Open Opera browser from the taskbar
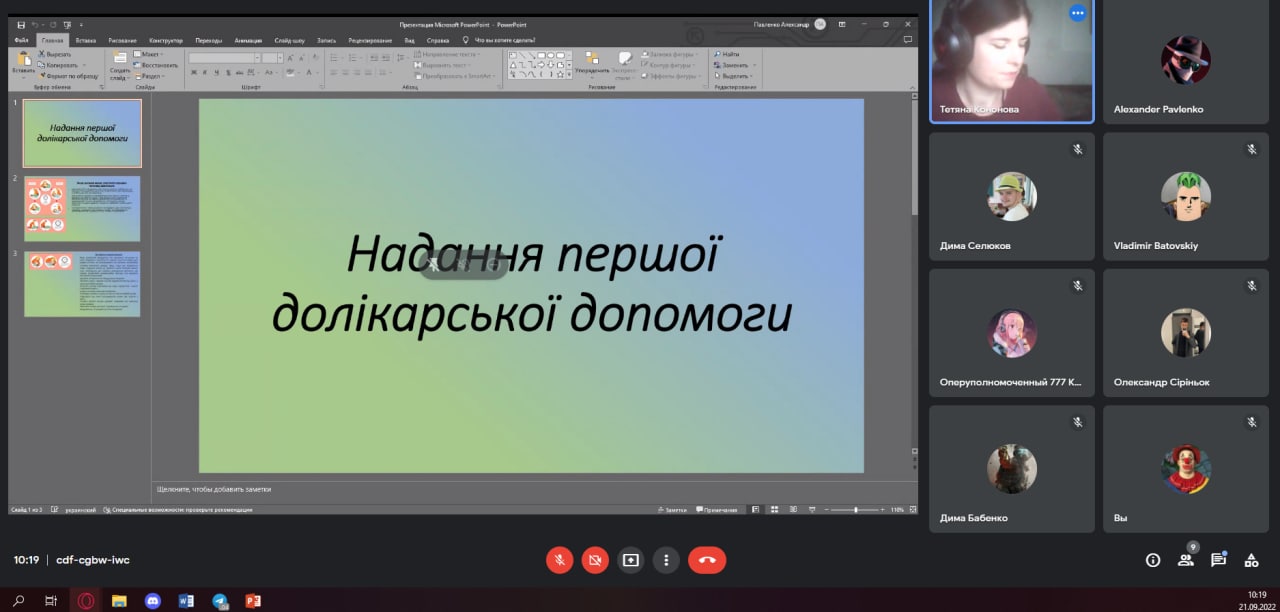Image resolution: width=1280 pixels, height=612 pixels. pyautogui.click(x=86, y=600)
